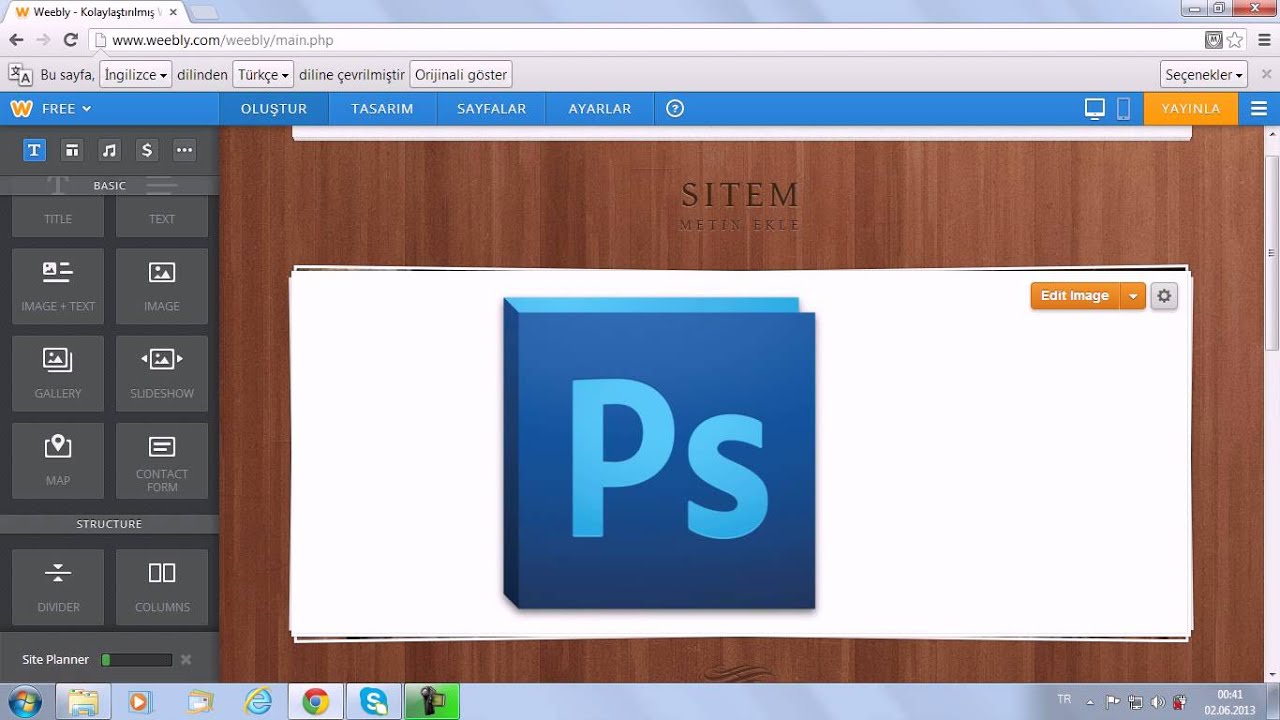The height and width of the screenshot is (720, 1280).
Task: Click the address bar URL field
Action: coord(650,40)
